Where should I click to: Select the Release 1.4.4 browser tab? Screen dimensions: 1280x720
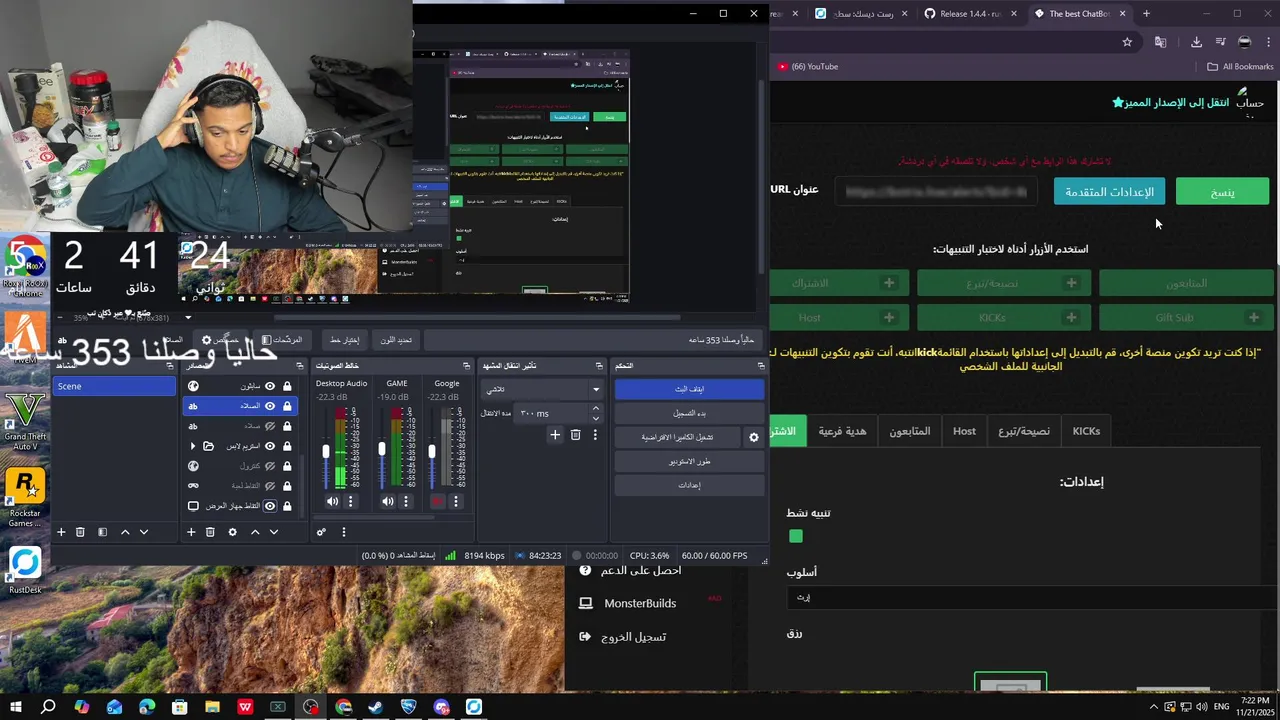click(968, 14)
